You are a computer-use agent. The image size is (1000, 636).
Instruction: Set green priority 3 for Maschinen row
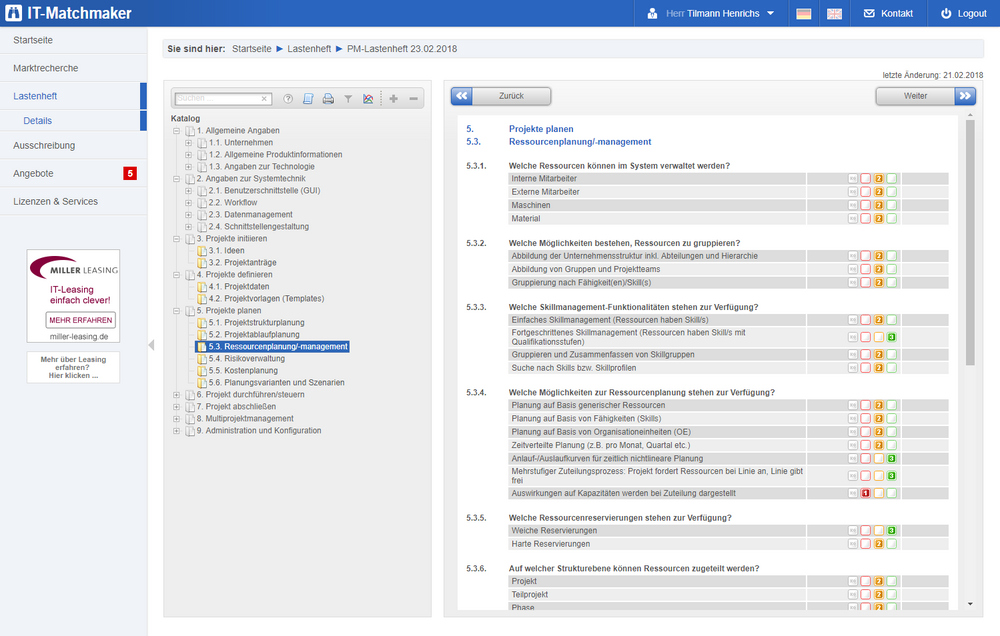click(x=891, y=205)
